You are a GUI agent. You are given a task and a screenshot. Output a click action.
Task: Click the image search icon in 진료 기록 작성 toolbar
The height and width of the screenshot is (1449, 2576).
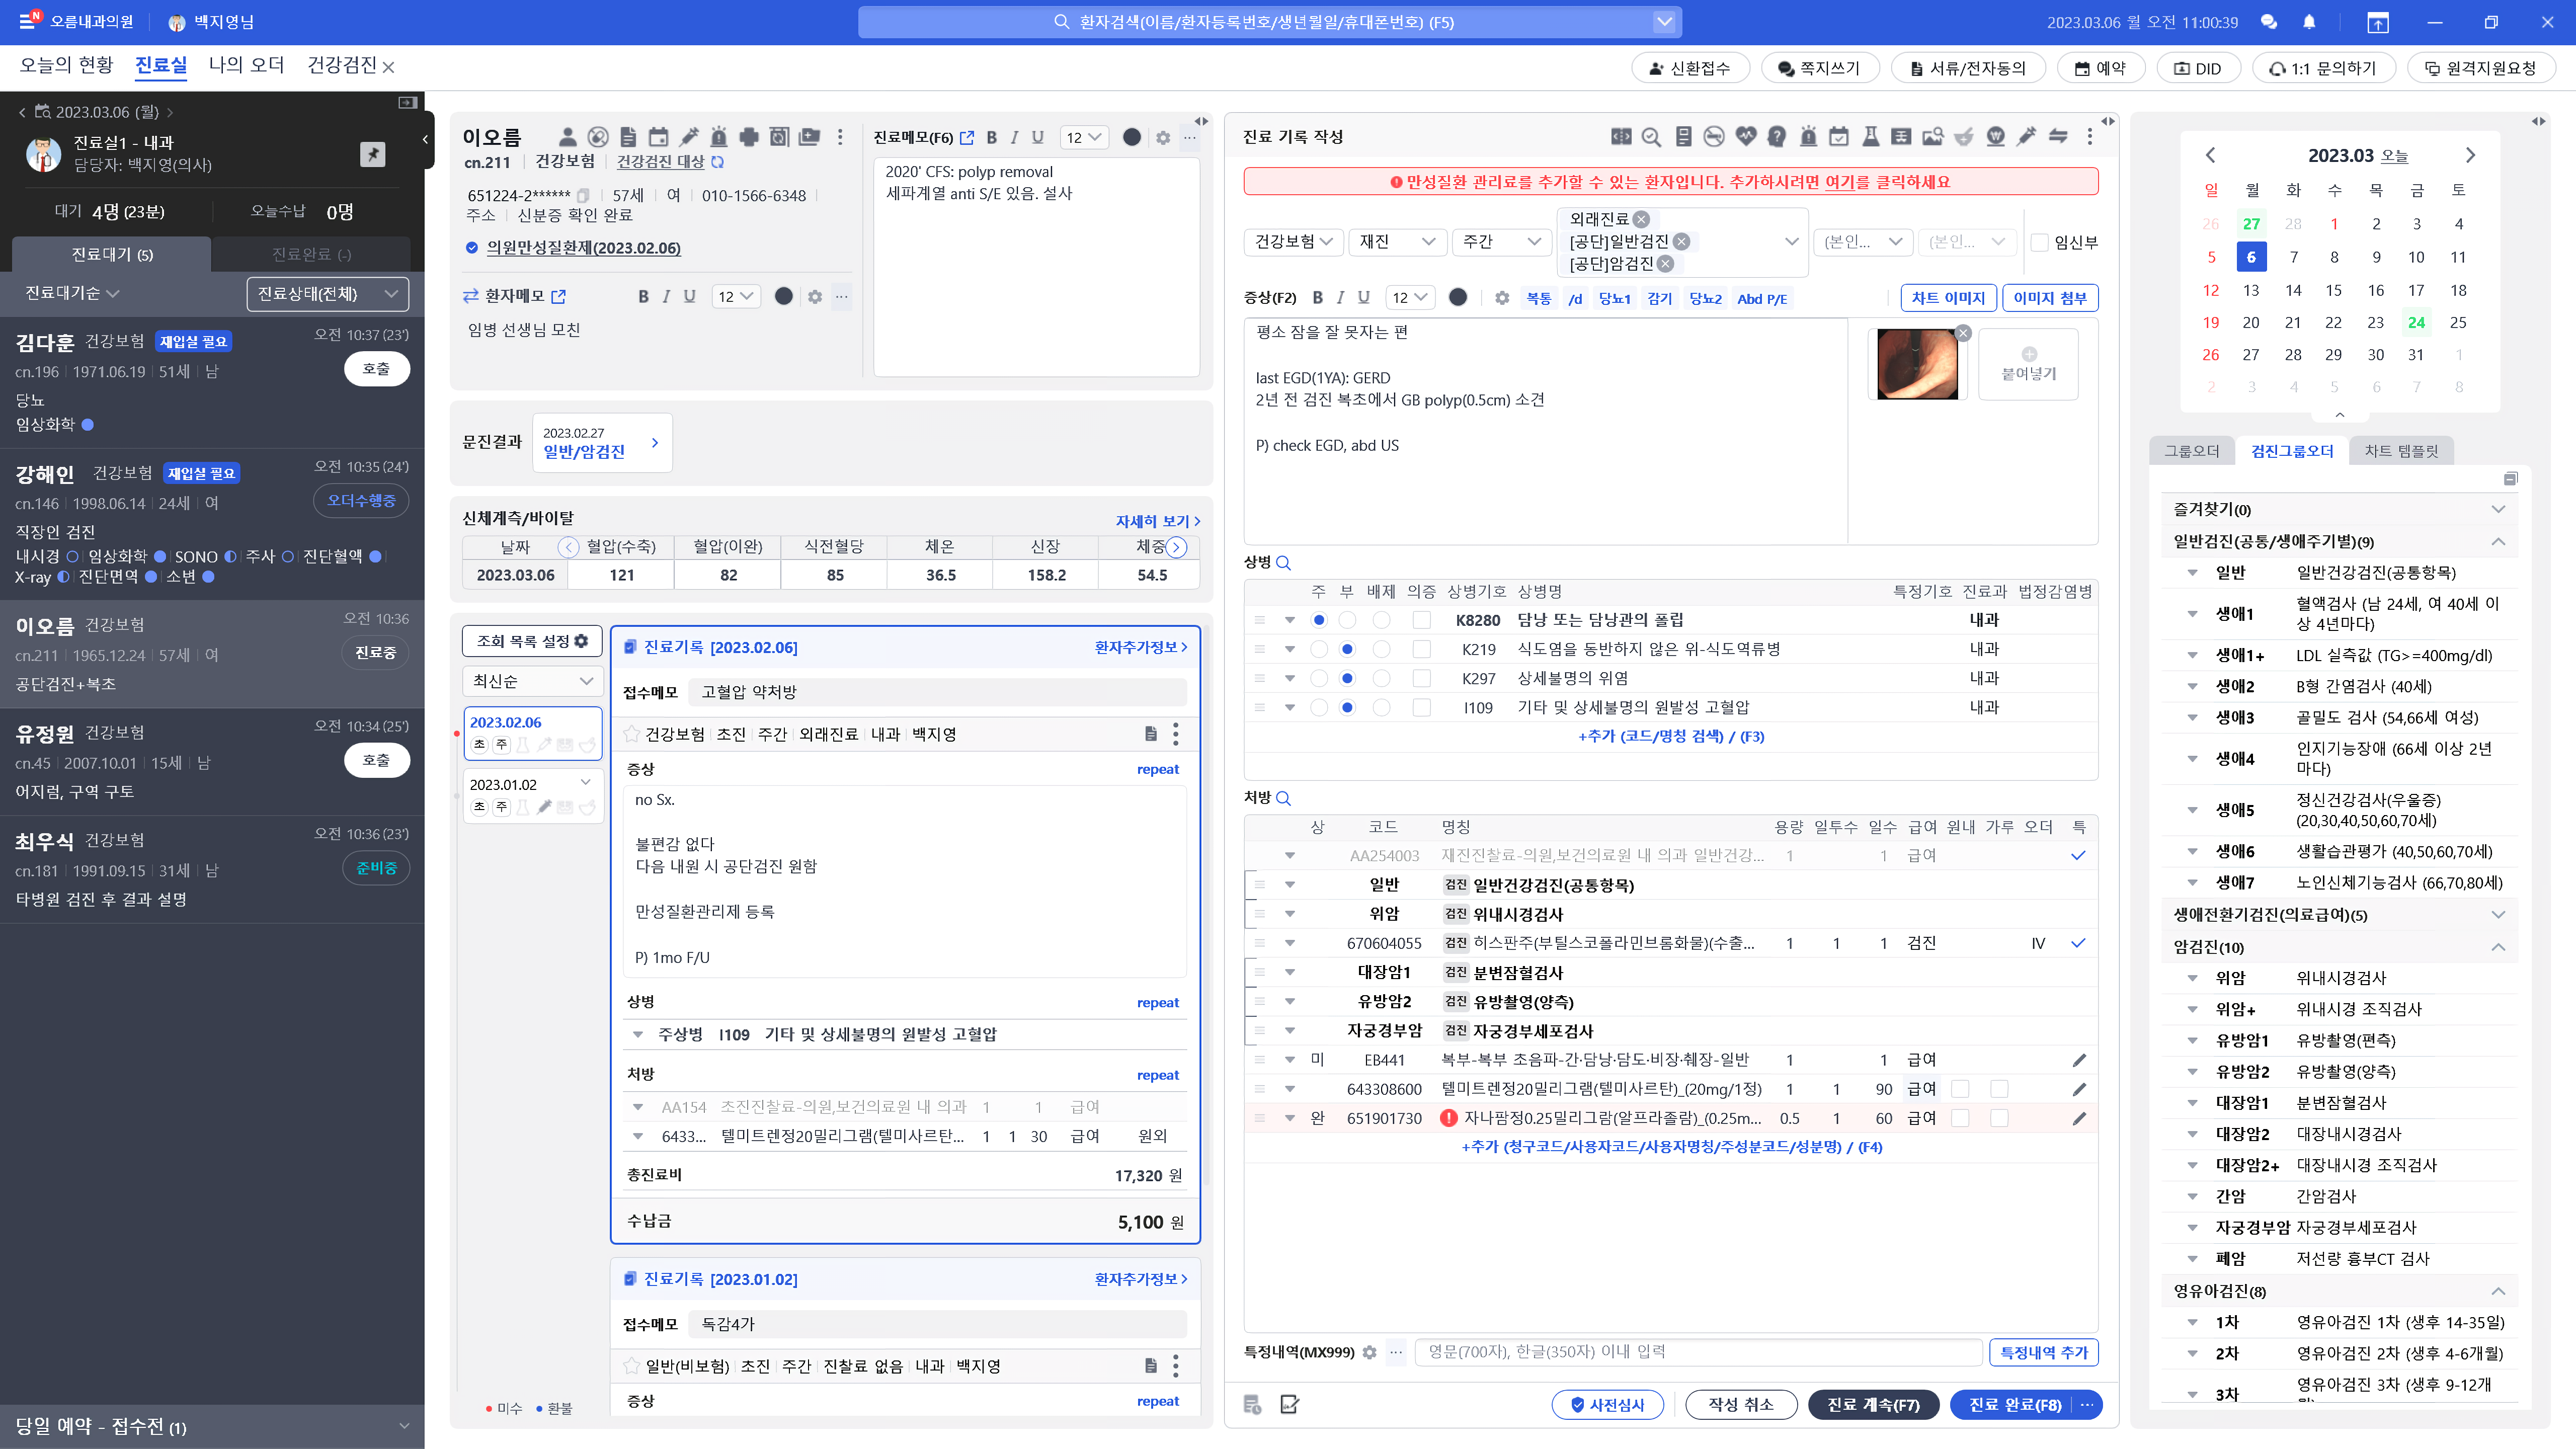point(1932,137)
